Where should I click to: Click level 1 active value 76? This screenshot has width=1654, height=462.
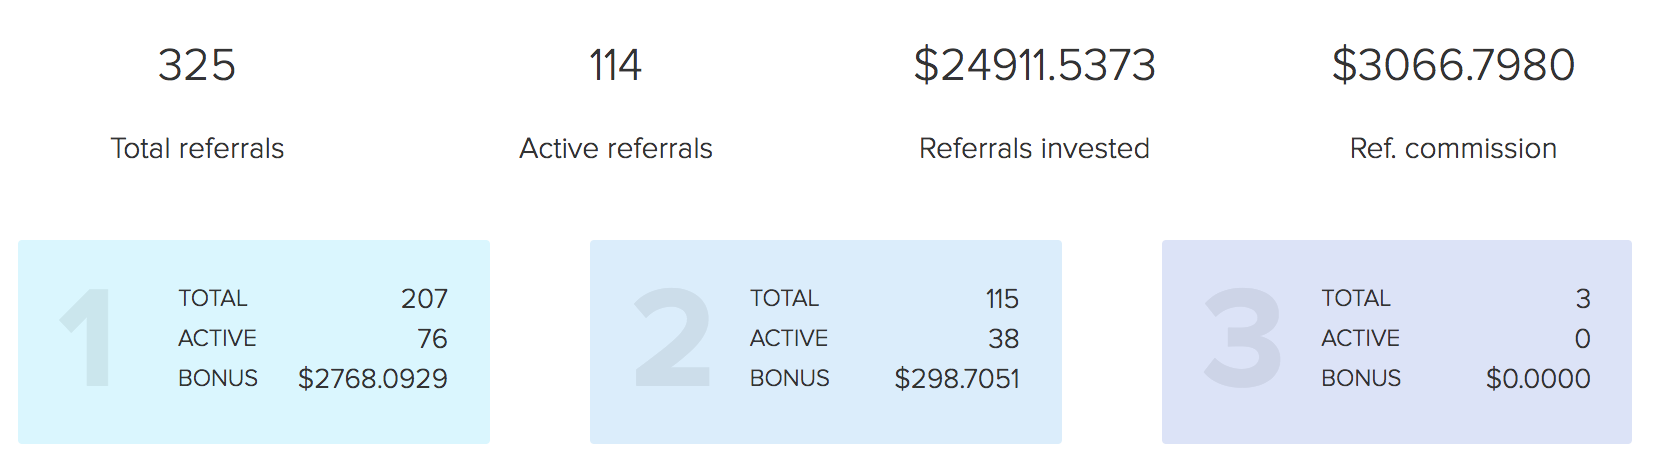432,339
